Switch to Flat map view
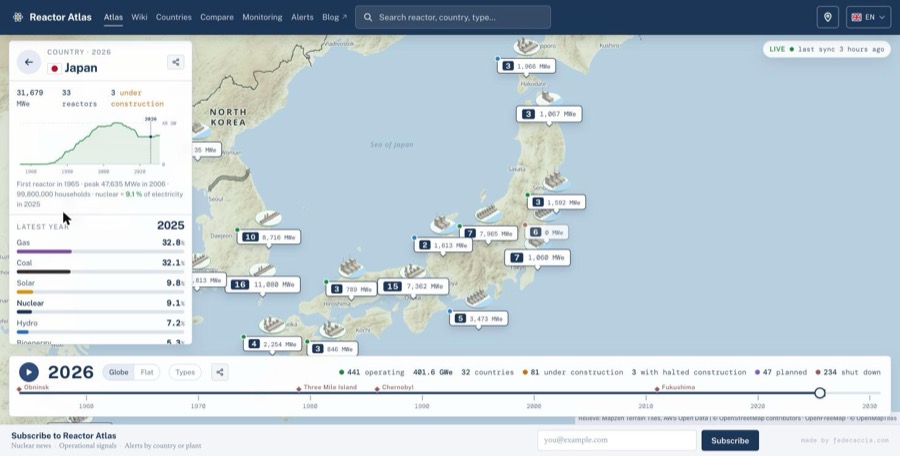900x456 pixels. tap(147, 372)
